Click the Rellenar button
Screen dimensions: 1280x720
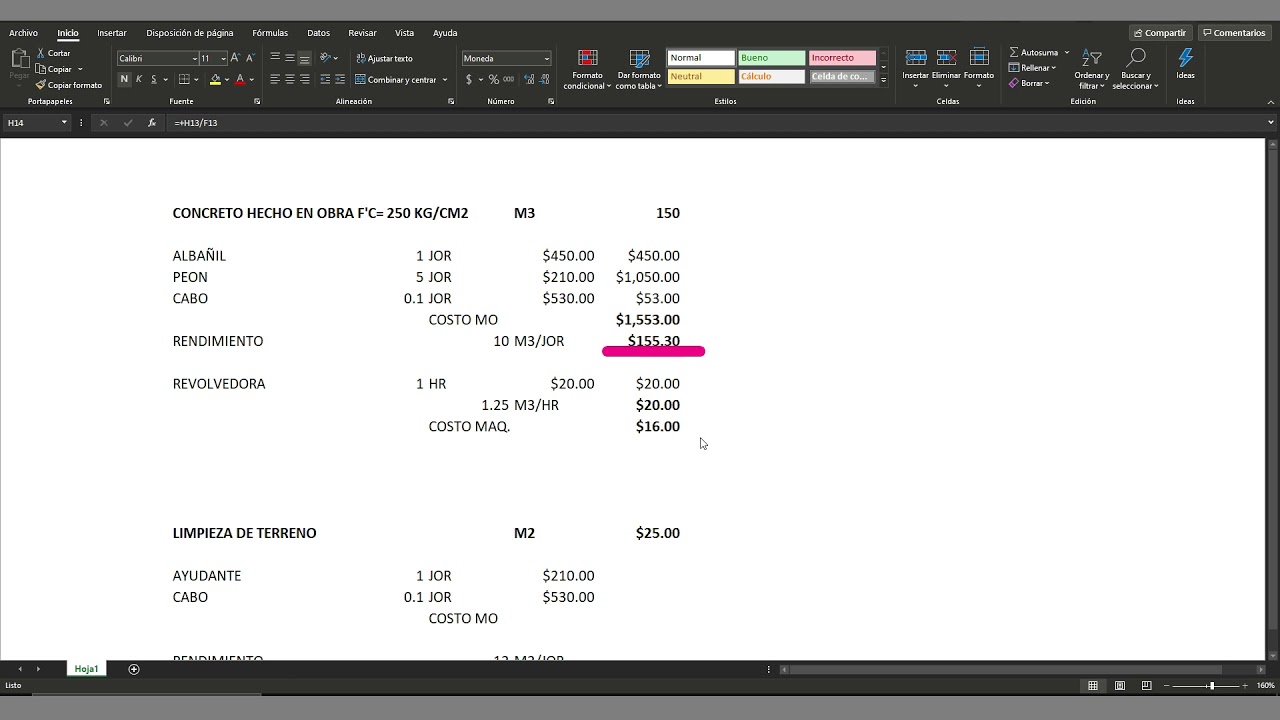click(x=1032, y=68)
